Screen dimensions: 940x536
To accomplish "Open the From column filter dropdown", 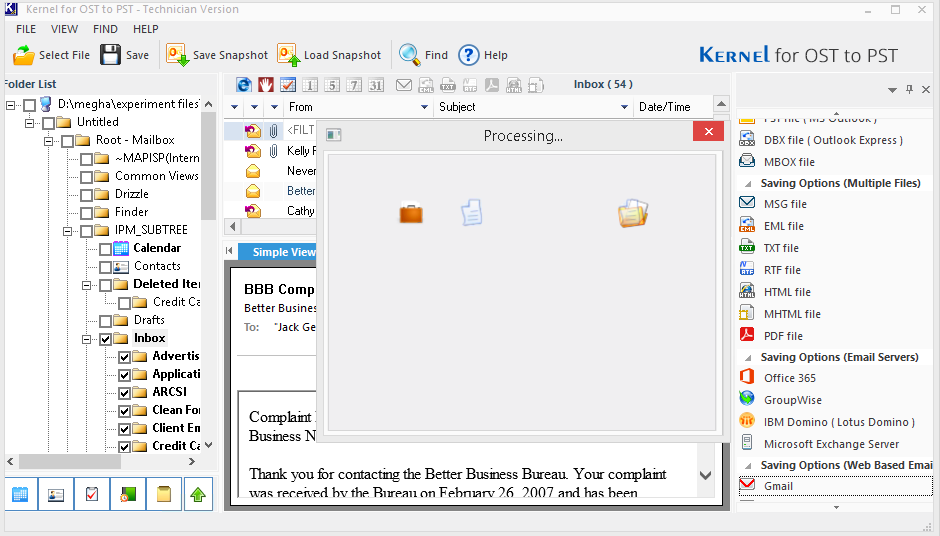I will click(424, 107).
